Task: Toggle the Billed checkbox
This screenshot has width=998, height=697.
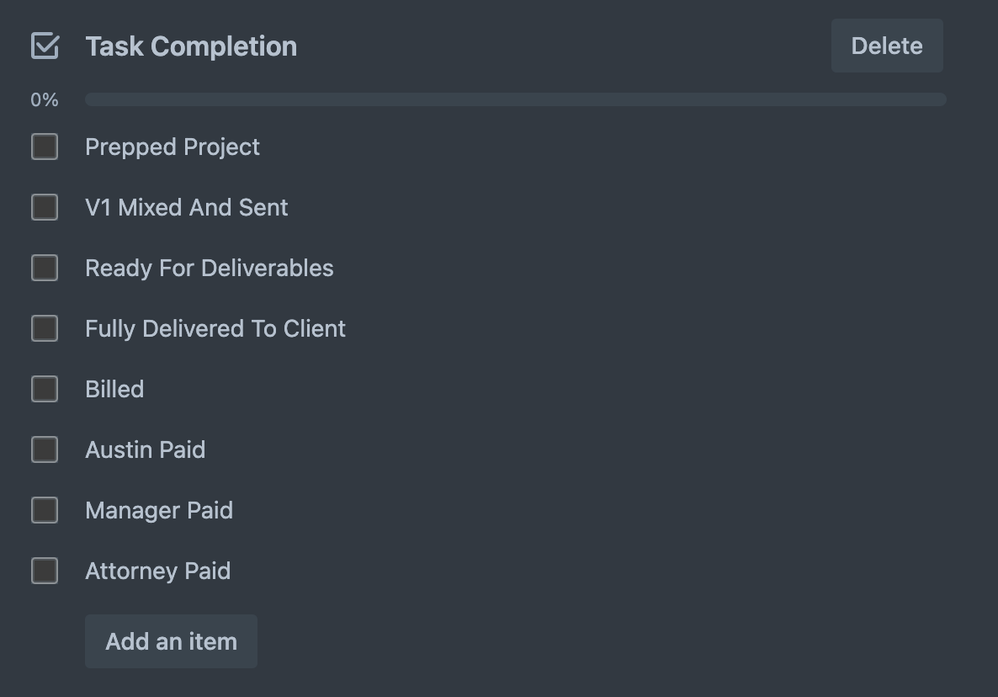Action: tap(45, 389)
